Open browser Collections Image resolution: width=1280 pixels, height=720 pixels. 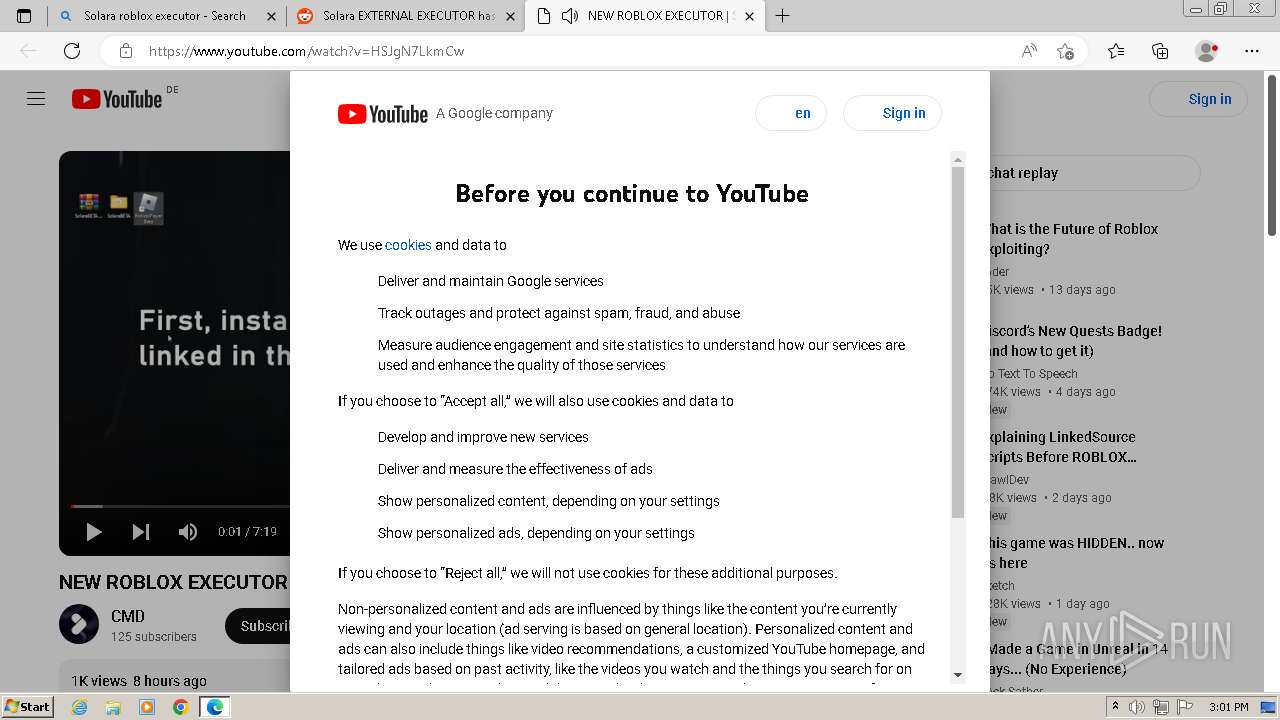coord(1160,51)
